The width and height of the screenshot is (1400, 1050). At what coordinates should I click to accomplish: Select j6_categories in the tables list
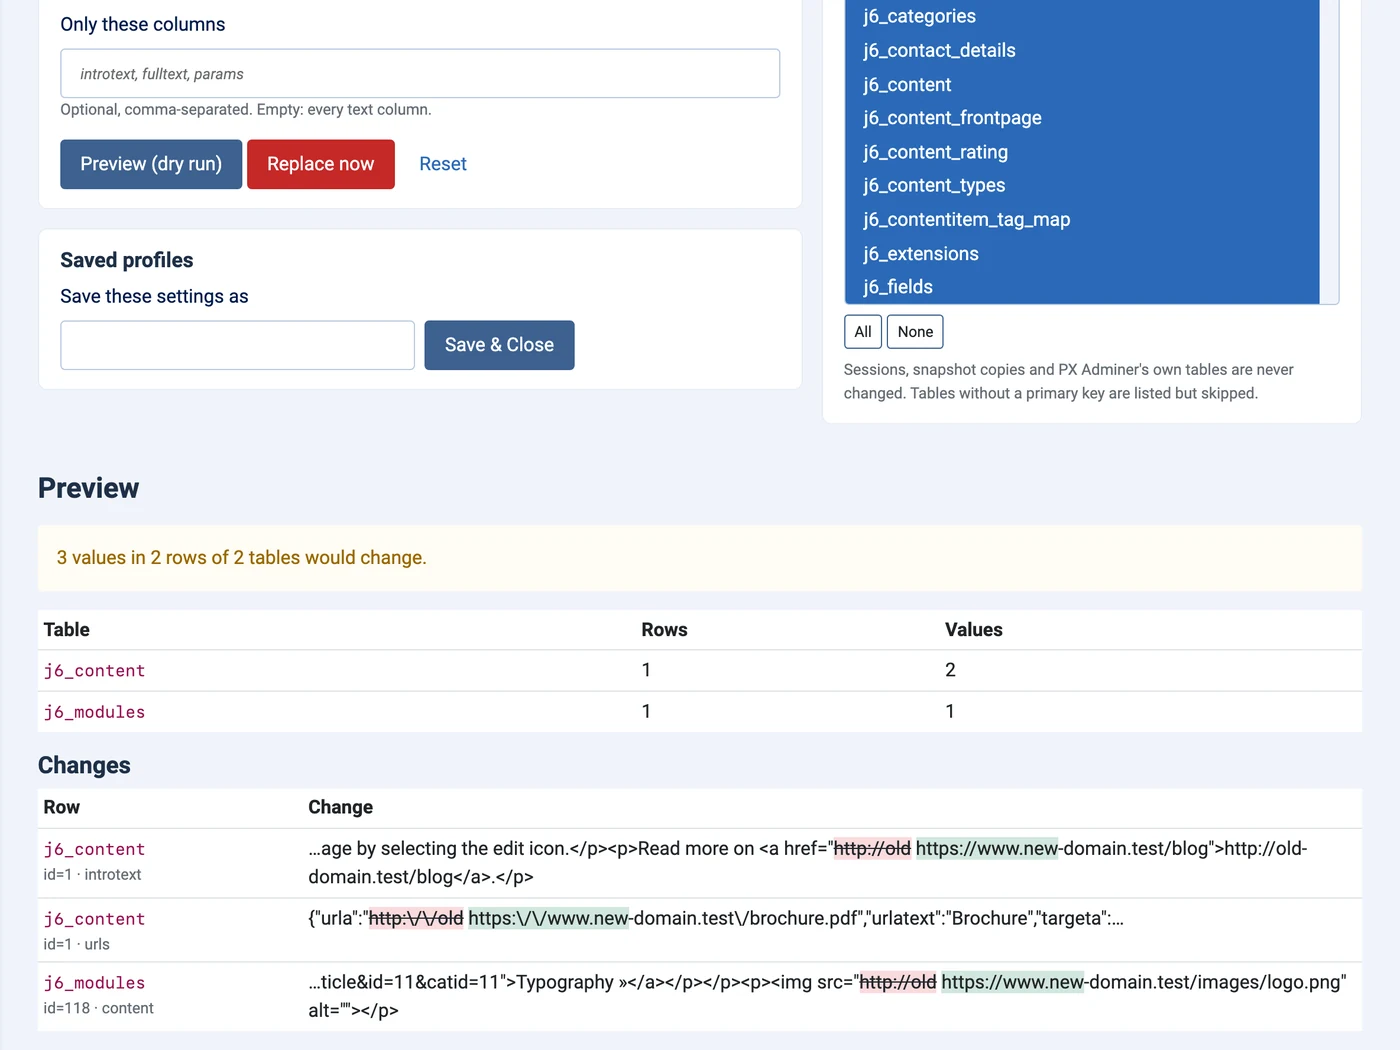1081,16
